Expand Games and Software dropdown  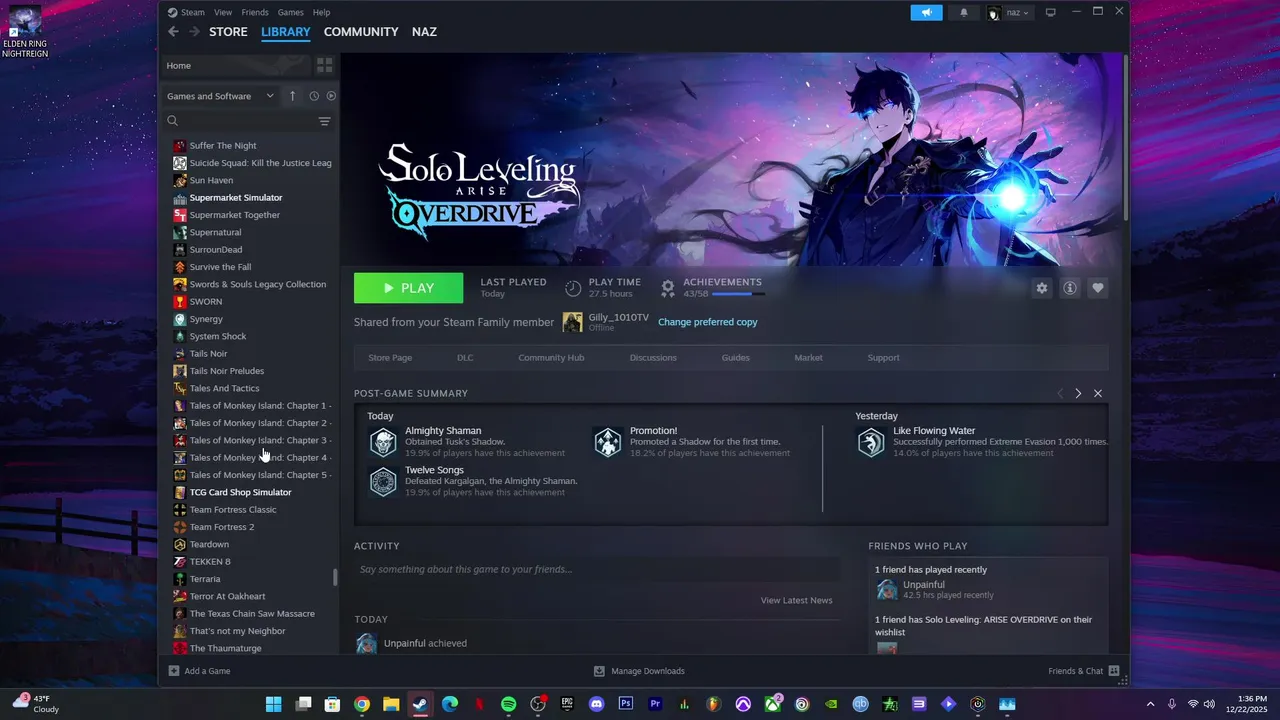coord(220,96)
